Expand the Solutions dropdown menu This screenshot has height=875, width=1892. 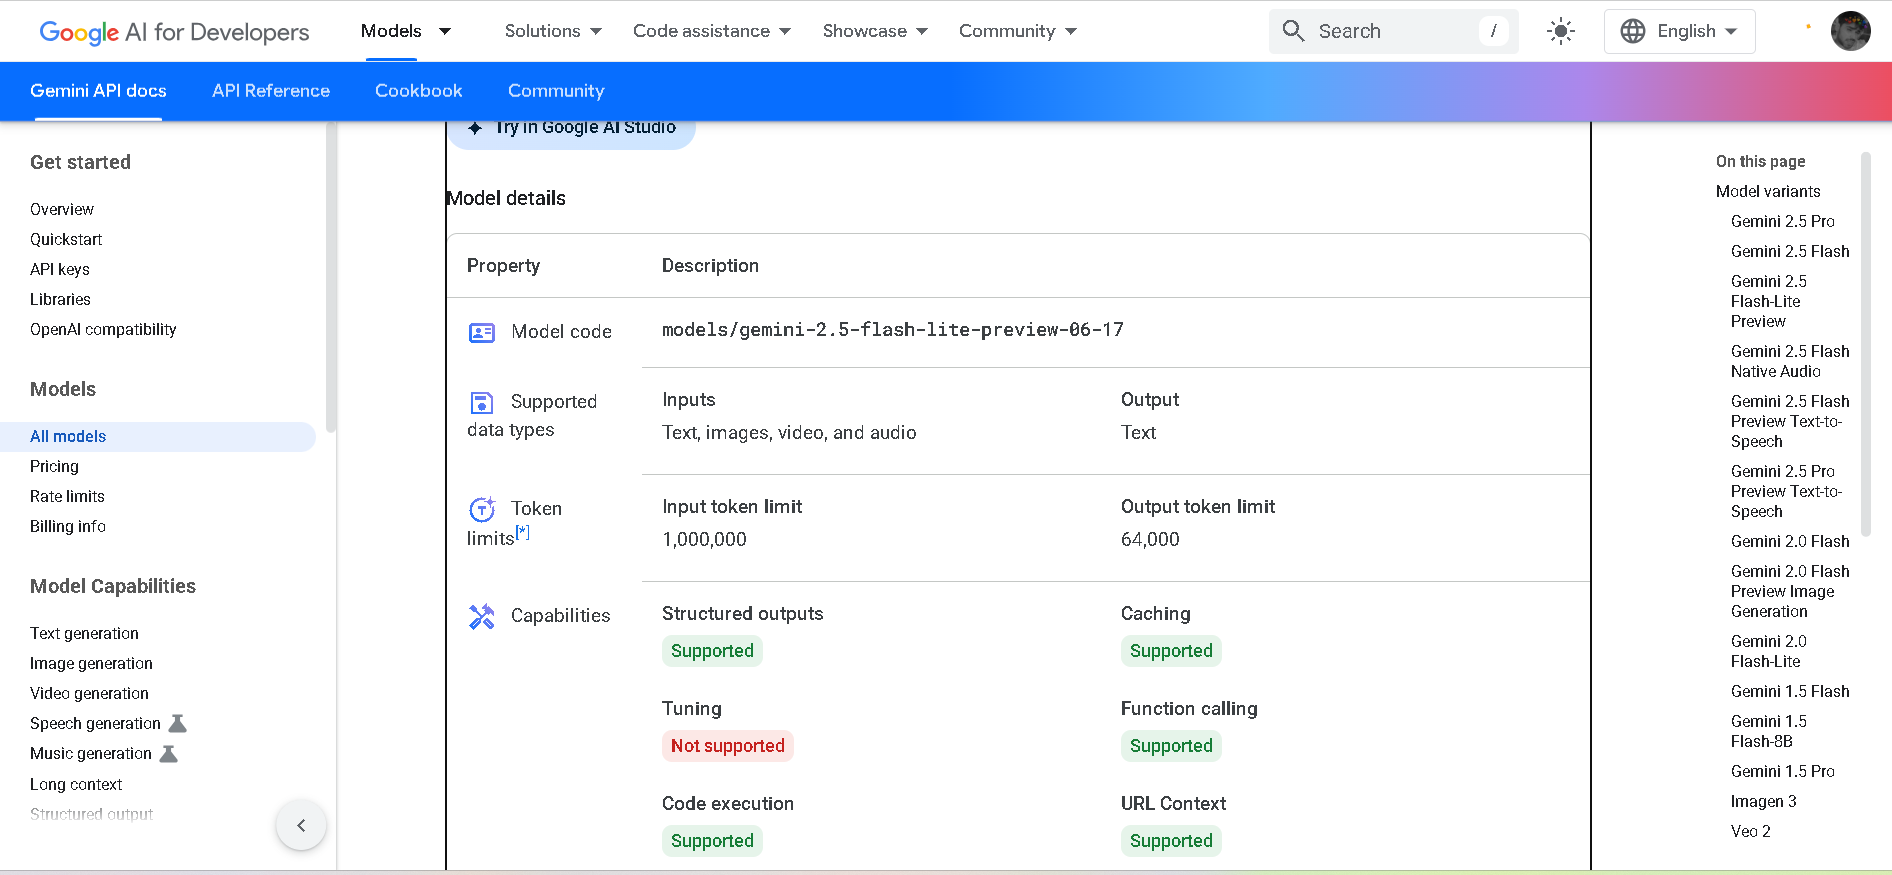pos(553,31)
